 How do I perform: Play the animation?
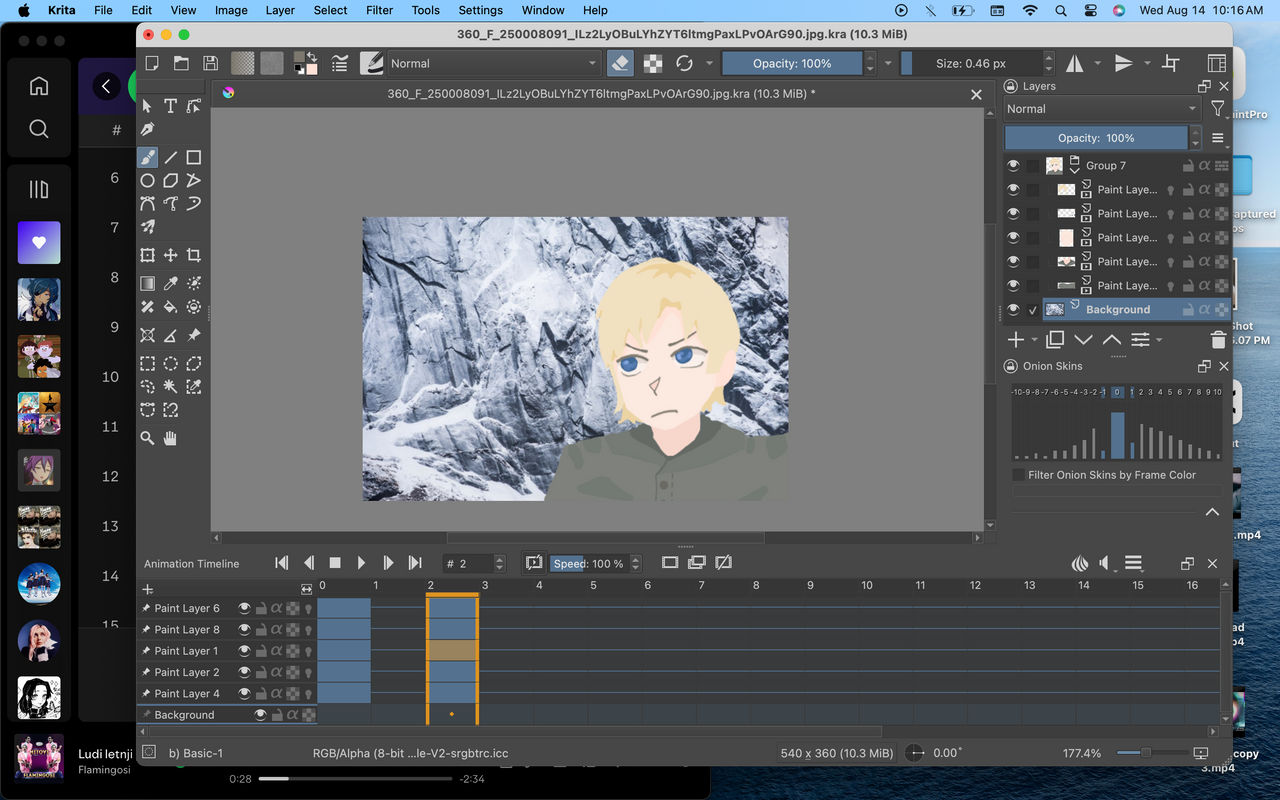361,563
